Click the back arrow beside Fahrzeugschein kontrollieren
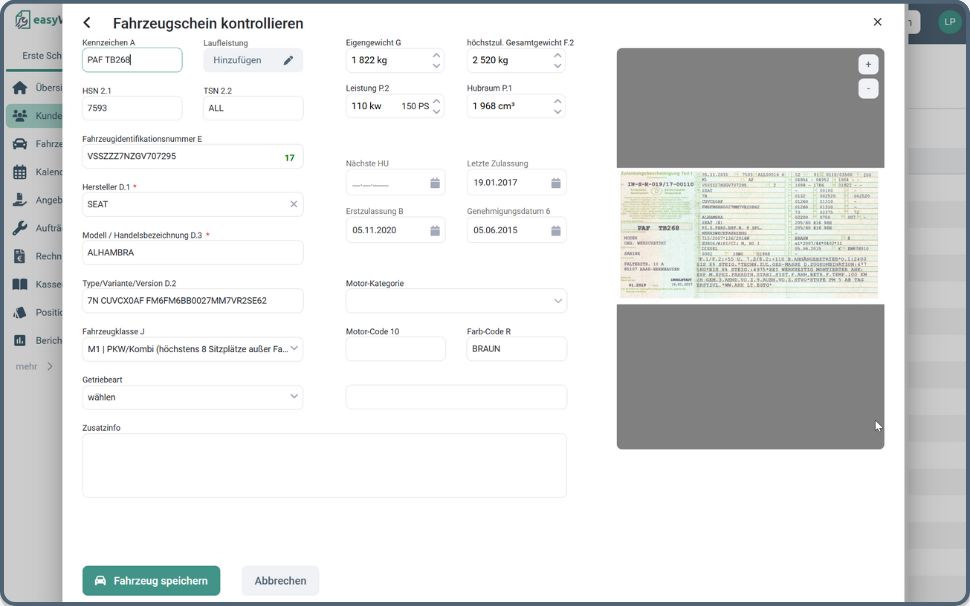The image size is (970, 606). [x=87, y=23]
